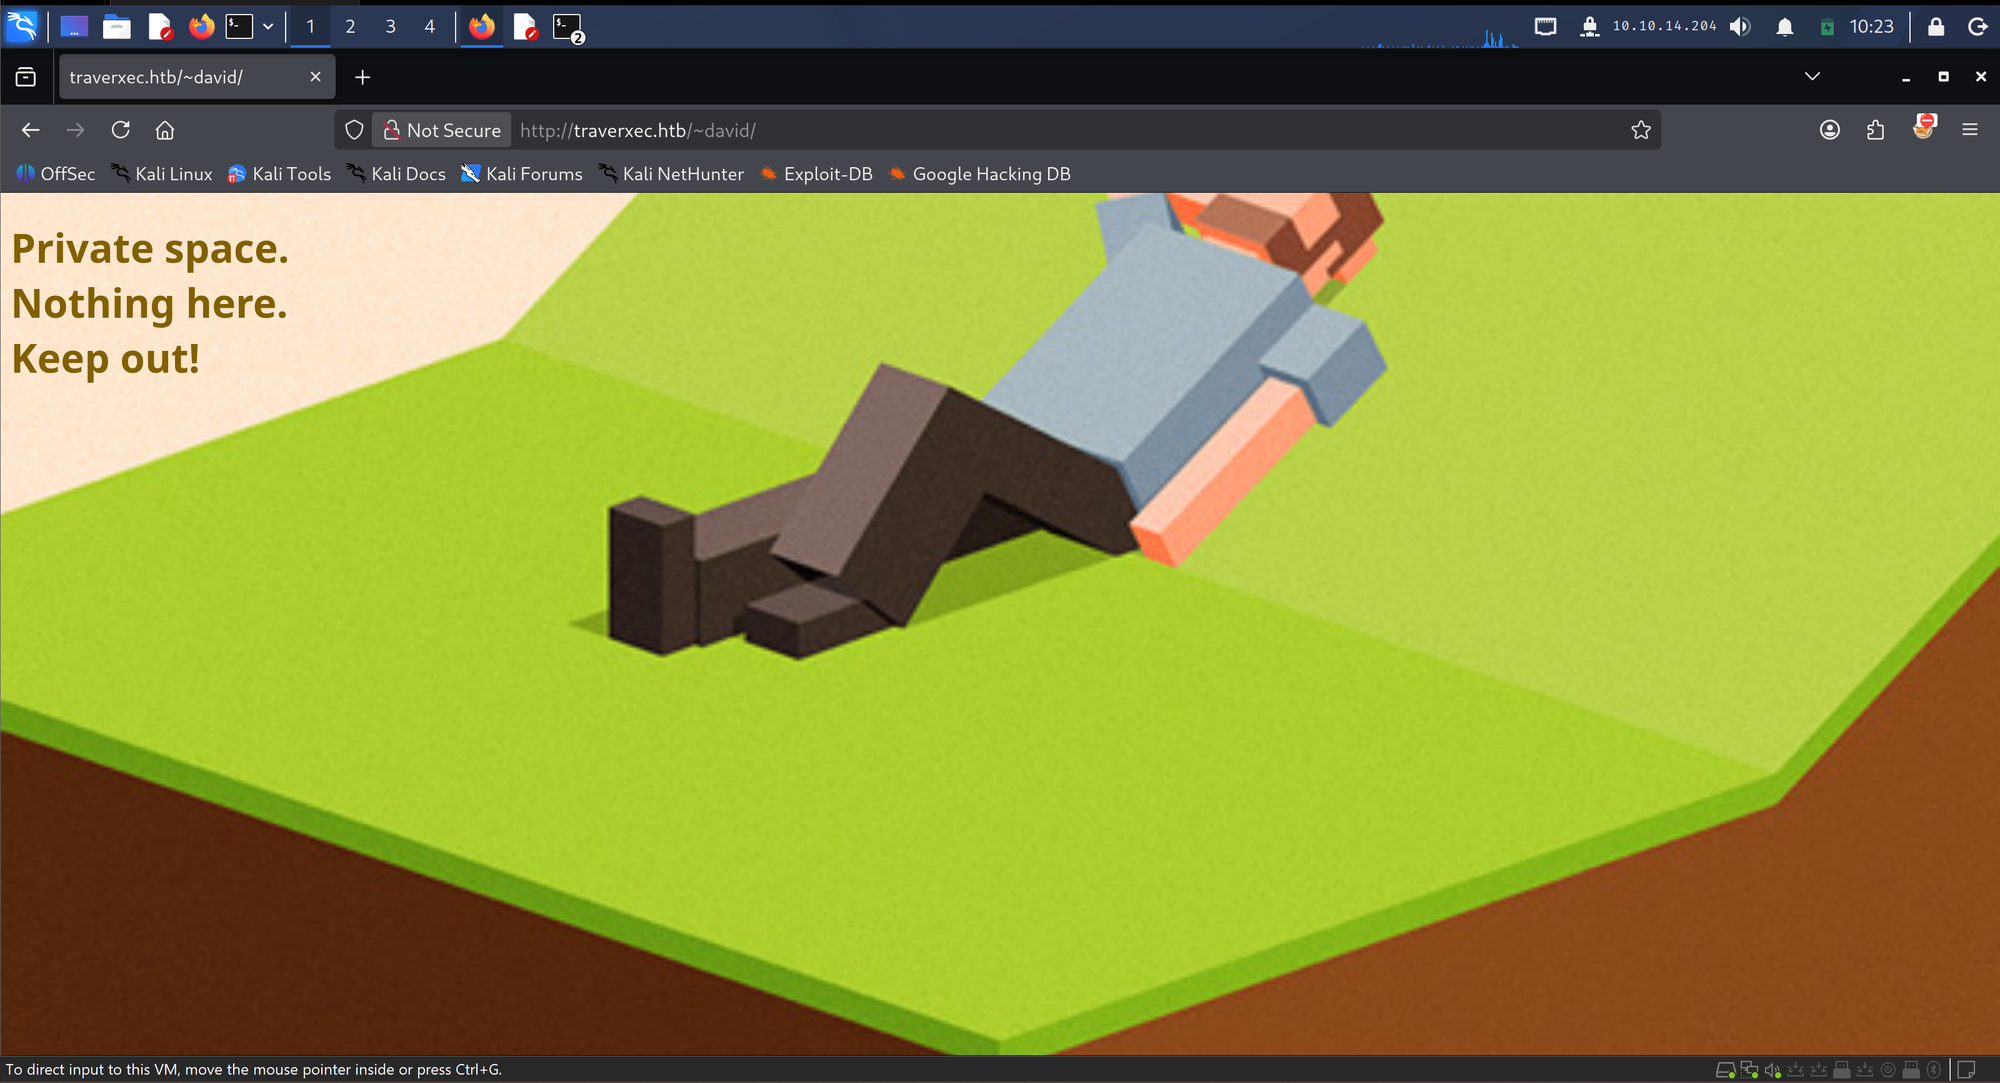This screenshot has height=1083, width=2000.
Task: Go back one page
Action: [x=31, y=130]
